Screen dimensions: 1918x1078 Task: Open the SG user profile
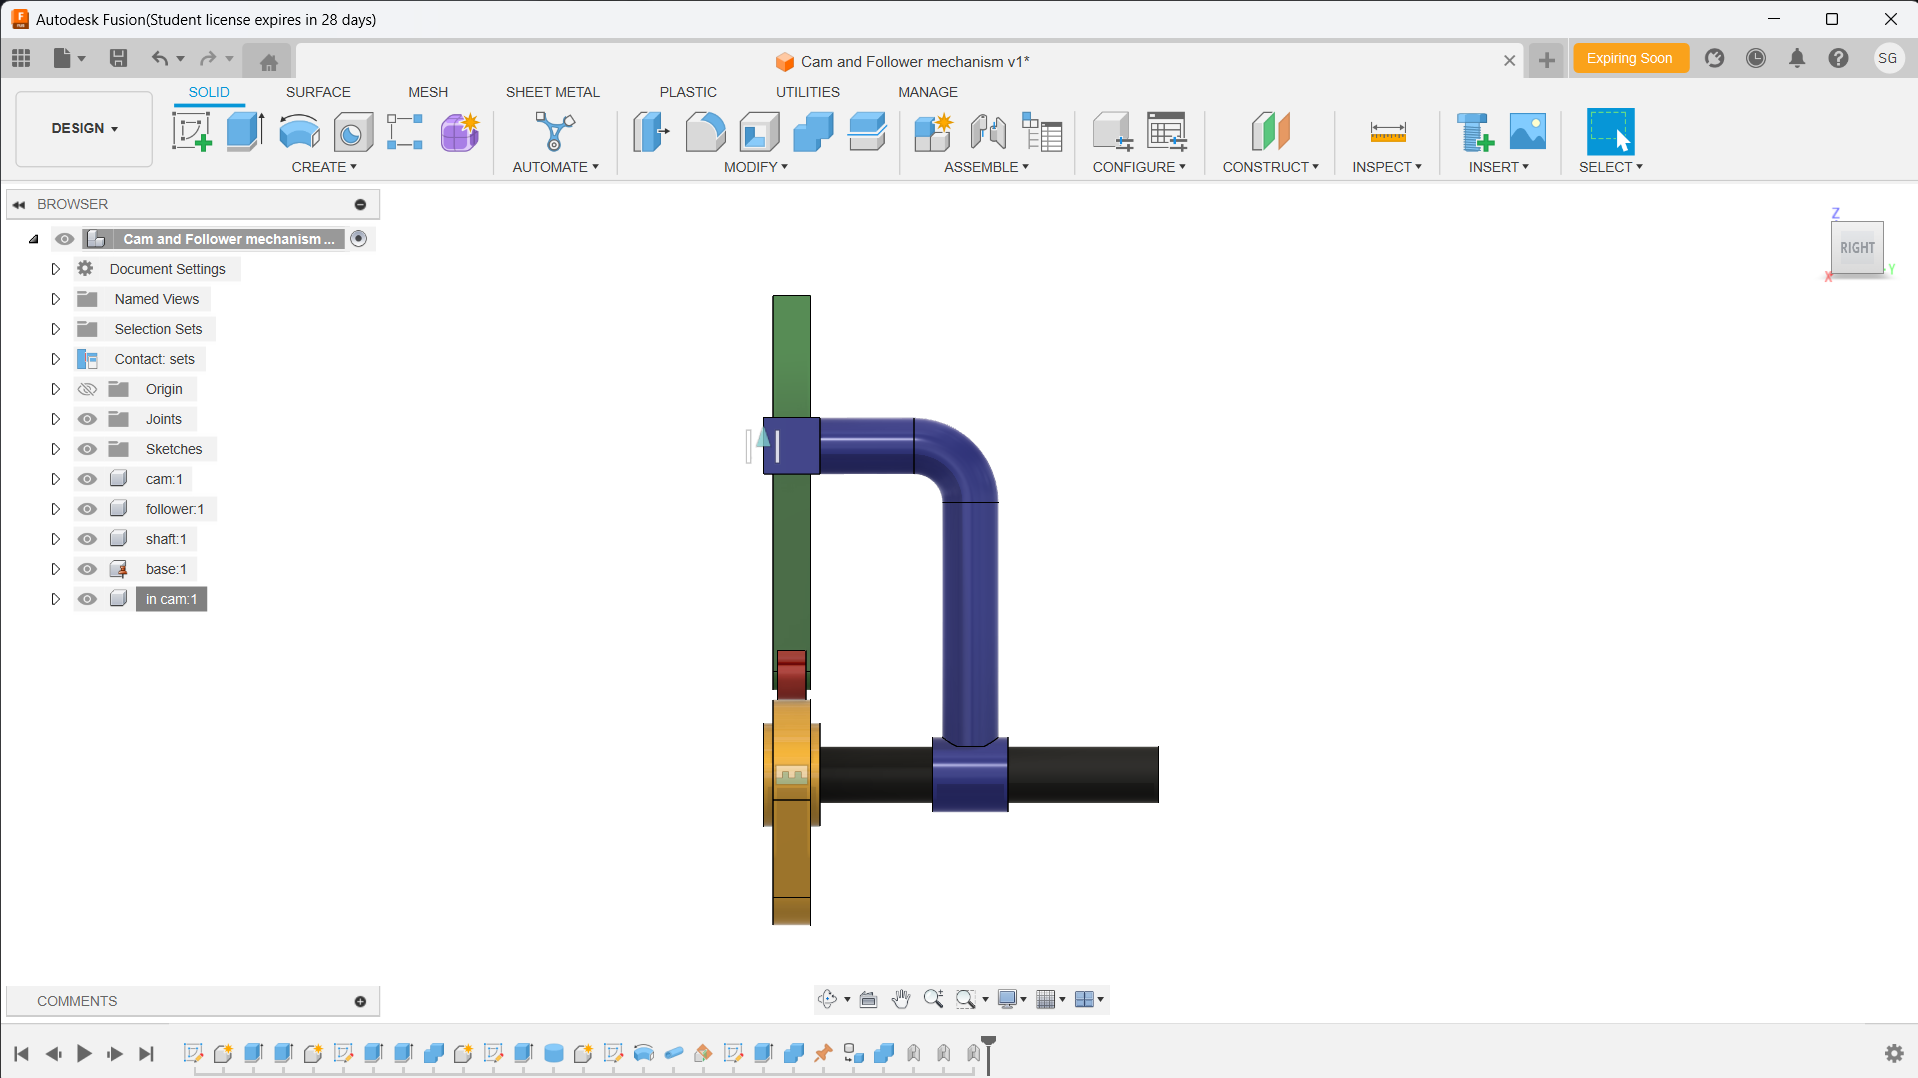1888,58
